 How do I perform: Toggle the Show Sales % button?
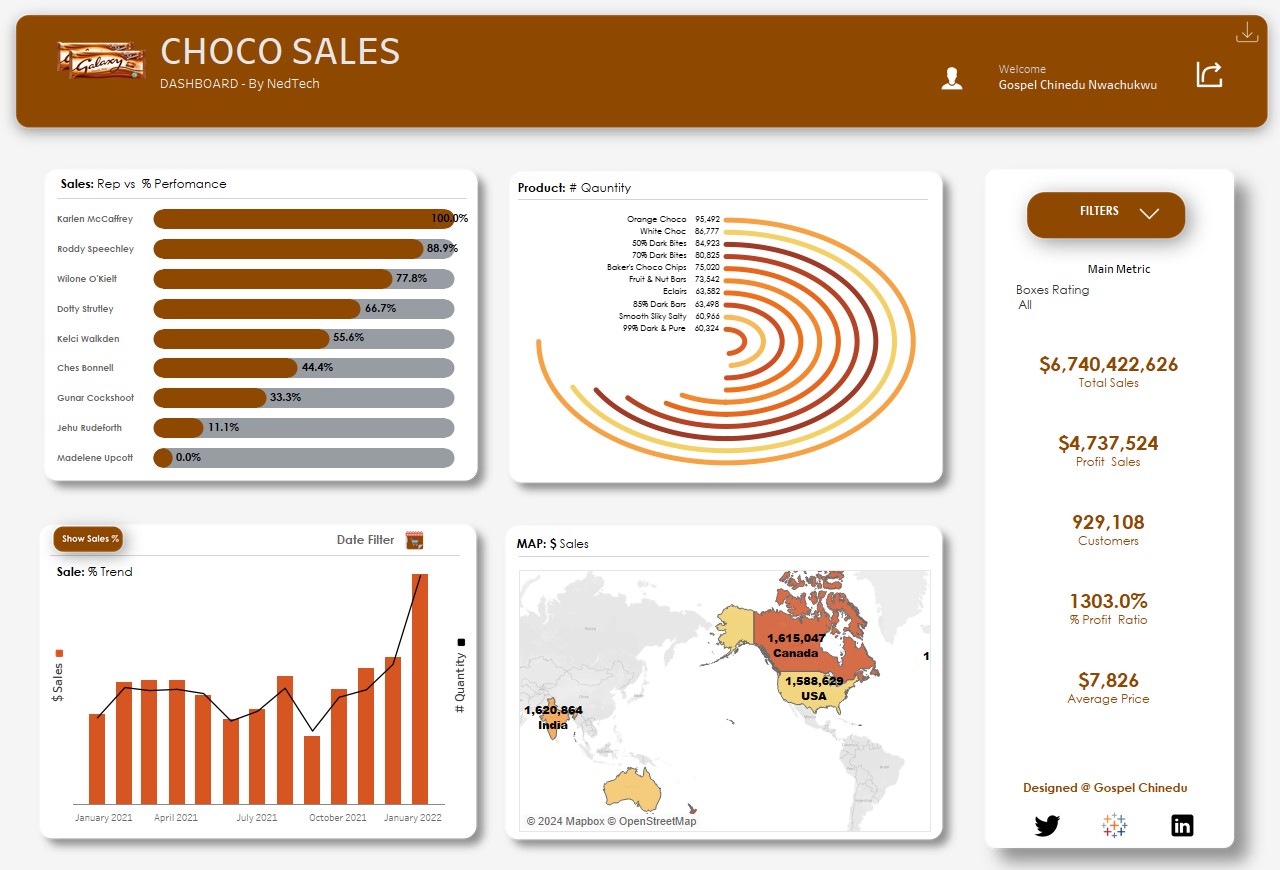coord(89,539)
